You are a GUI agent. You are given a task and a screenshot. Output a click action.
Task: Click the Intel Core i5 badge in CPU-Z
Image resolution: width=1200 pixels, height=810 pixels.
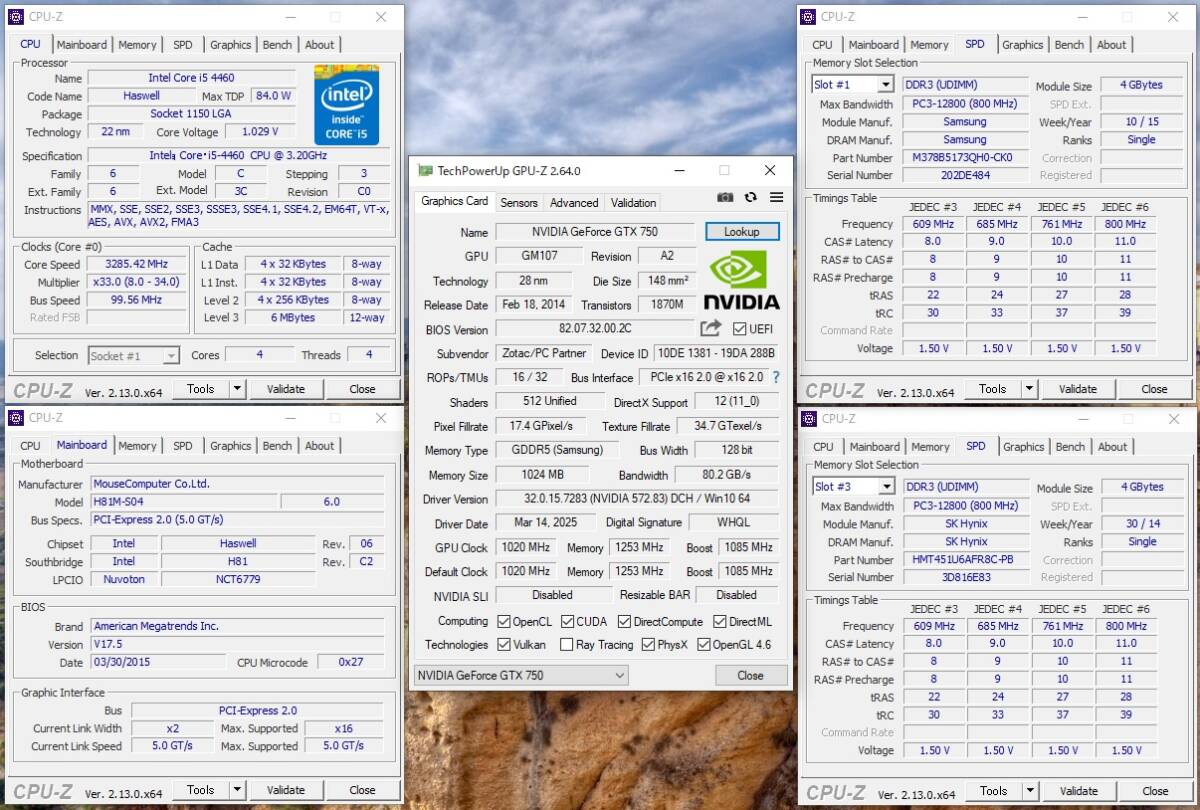(347, 104)
